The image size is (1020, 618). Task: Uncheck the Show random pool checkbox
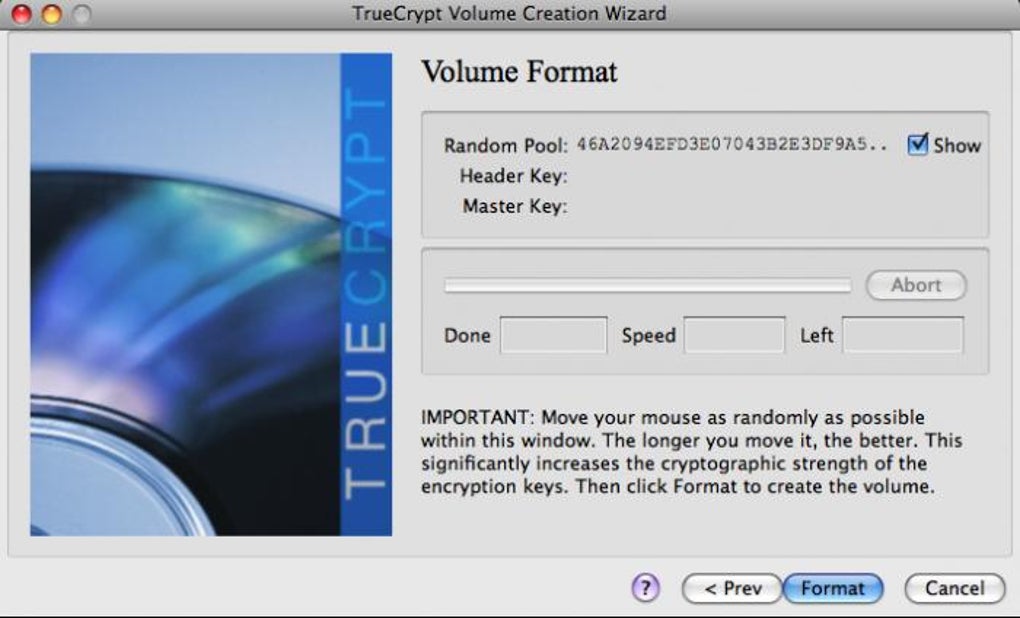(x=917, y=144)
